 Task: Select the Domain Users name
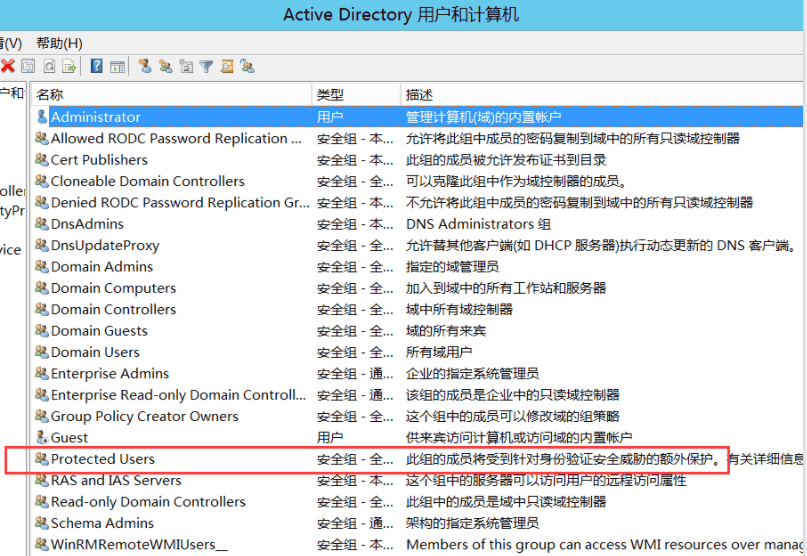click(x=95, y=352)
